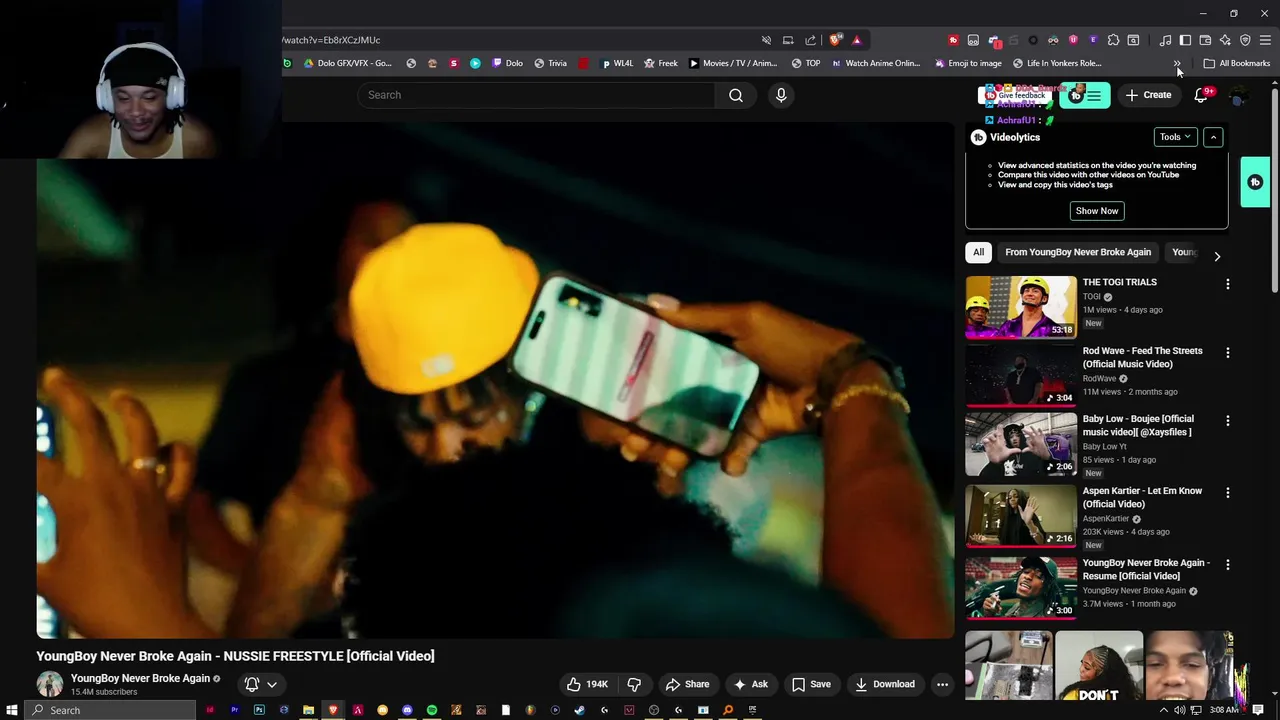
Task: Open YoungBoy Resume official video title
Action: coord(1146,569)
